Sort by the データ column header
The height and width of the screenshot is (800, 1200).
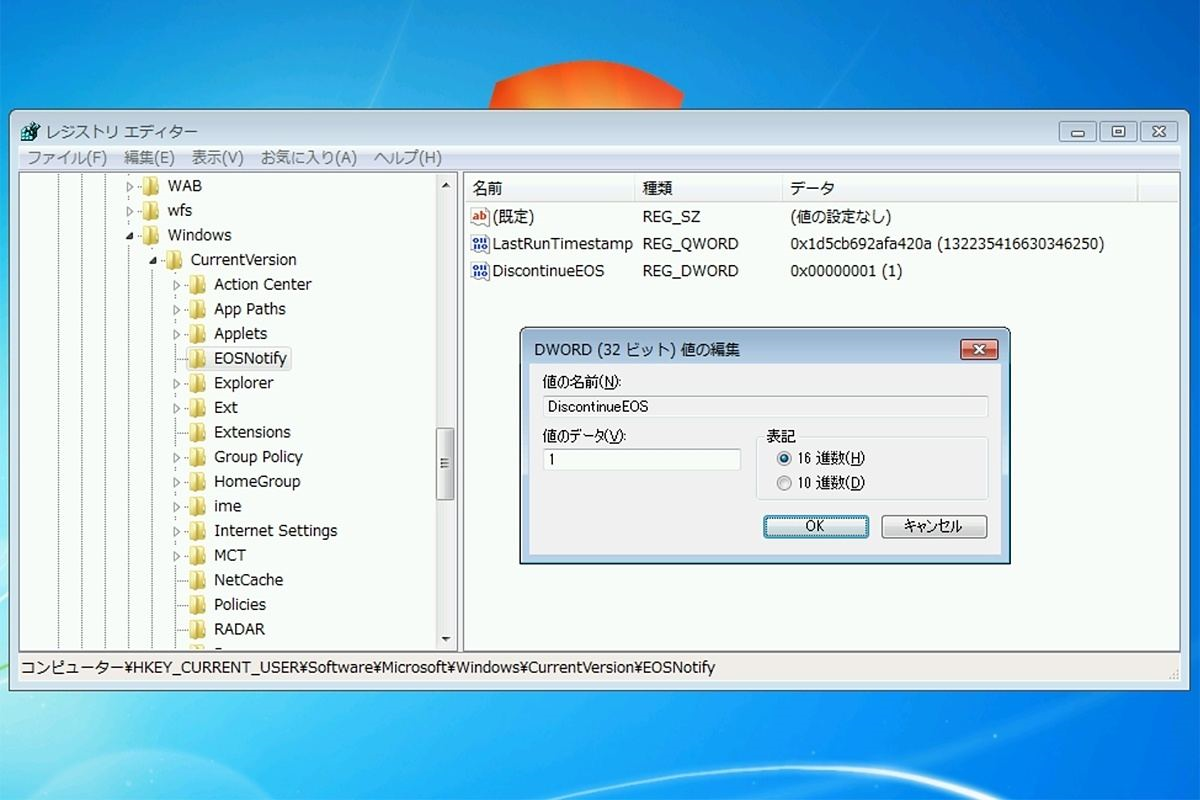pyautogui.click(x=960, y=187)
